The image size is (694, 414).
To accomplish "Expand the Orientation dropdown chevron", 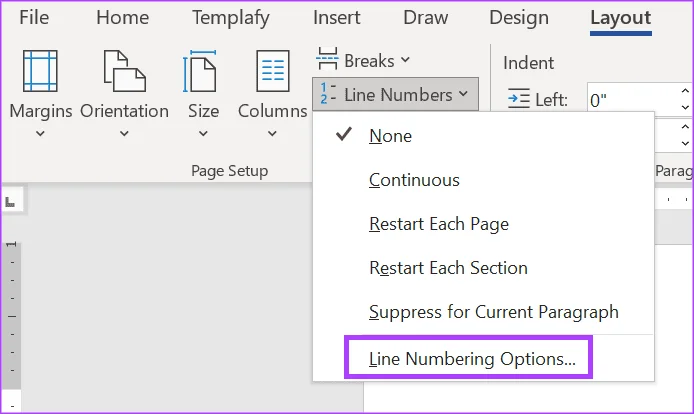I will 124,133.
